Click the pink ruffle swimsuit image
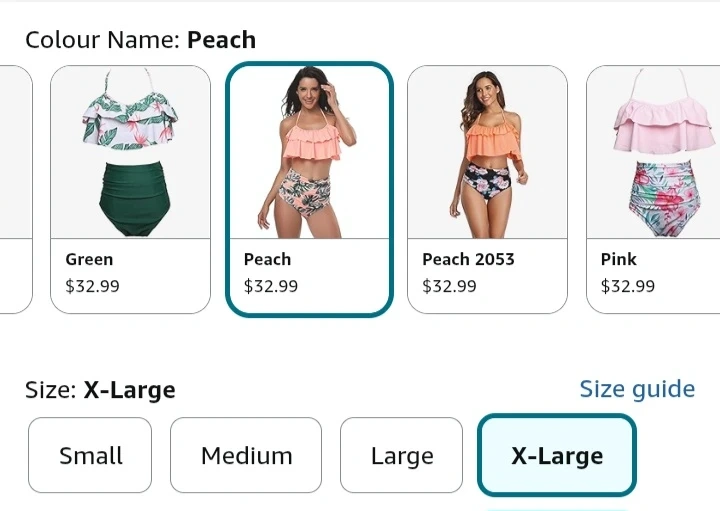720x511 pixels. pyautogui.click(x=653, y=152)
